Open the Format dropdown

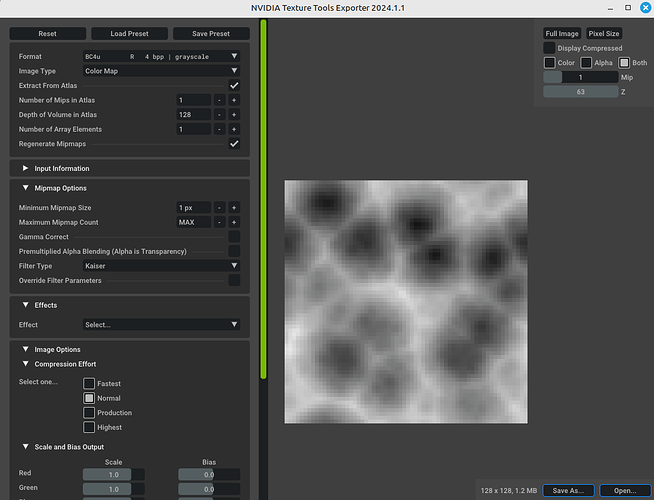161,57
